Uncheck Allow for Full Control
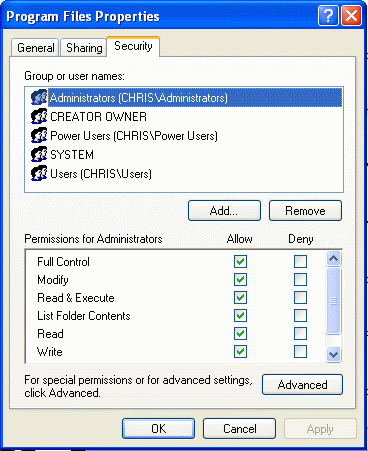Screen dimensions: 368x451 [240, 262]
